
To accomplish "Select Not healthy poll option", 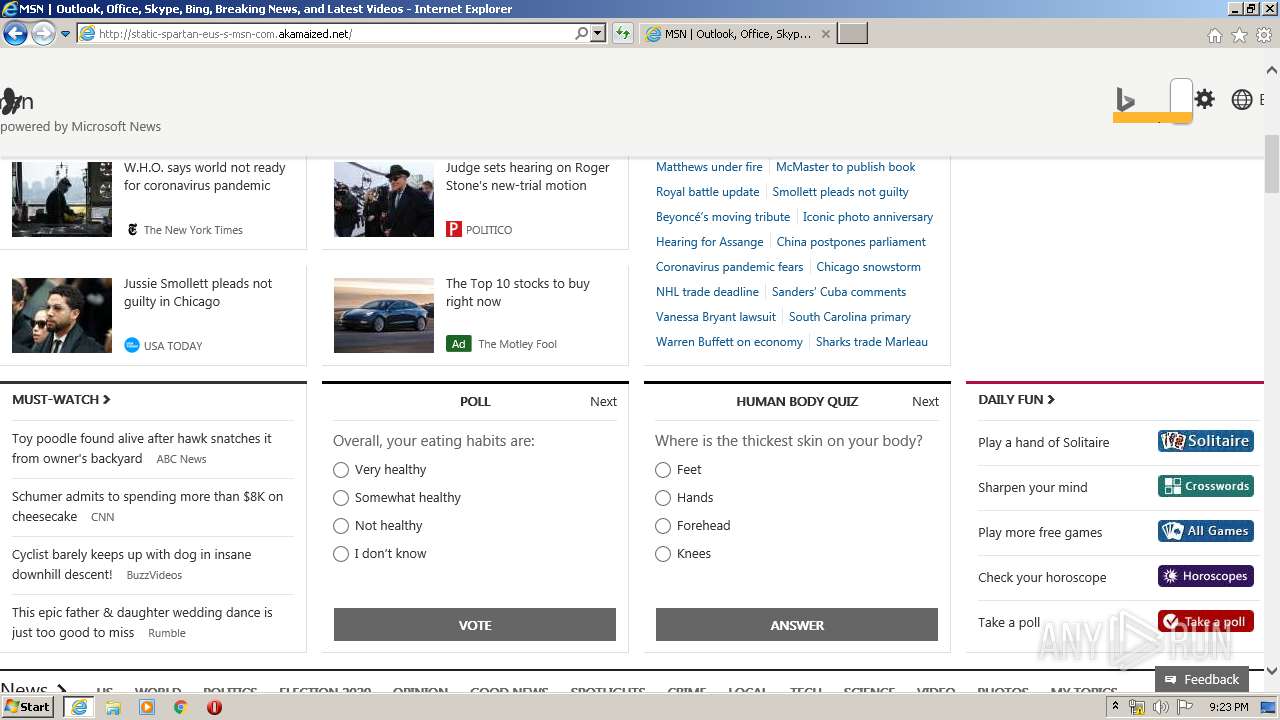I will coord(341,526).
